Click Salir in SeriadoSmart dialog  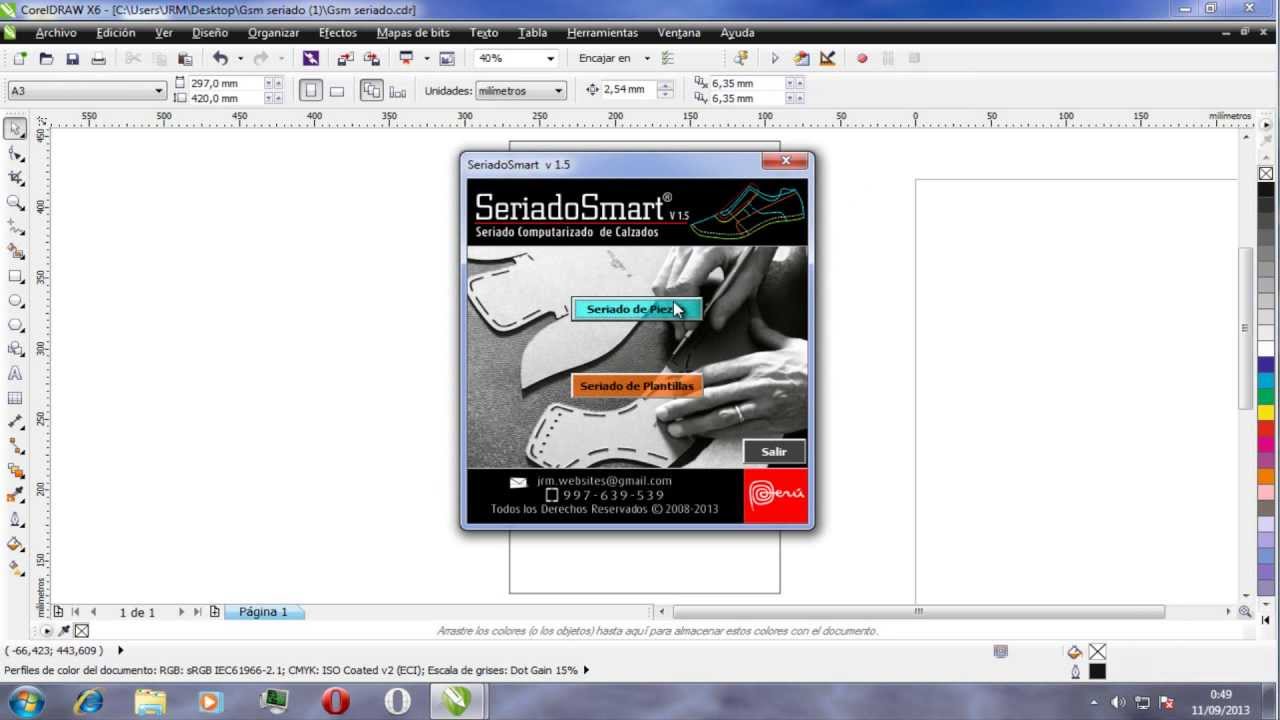click(774, 452)
